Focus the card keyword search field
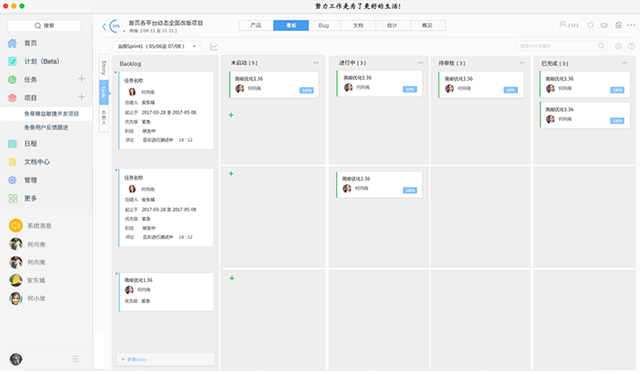640x374 pixels. pos(561,46)
